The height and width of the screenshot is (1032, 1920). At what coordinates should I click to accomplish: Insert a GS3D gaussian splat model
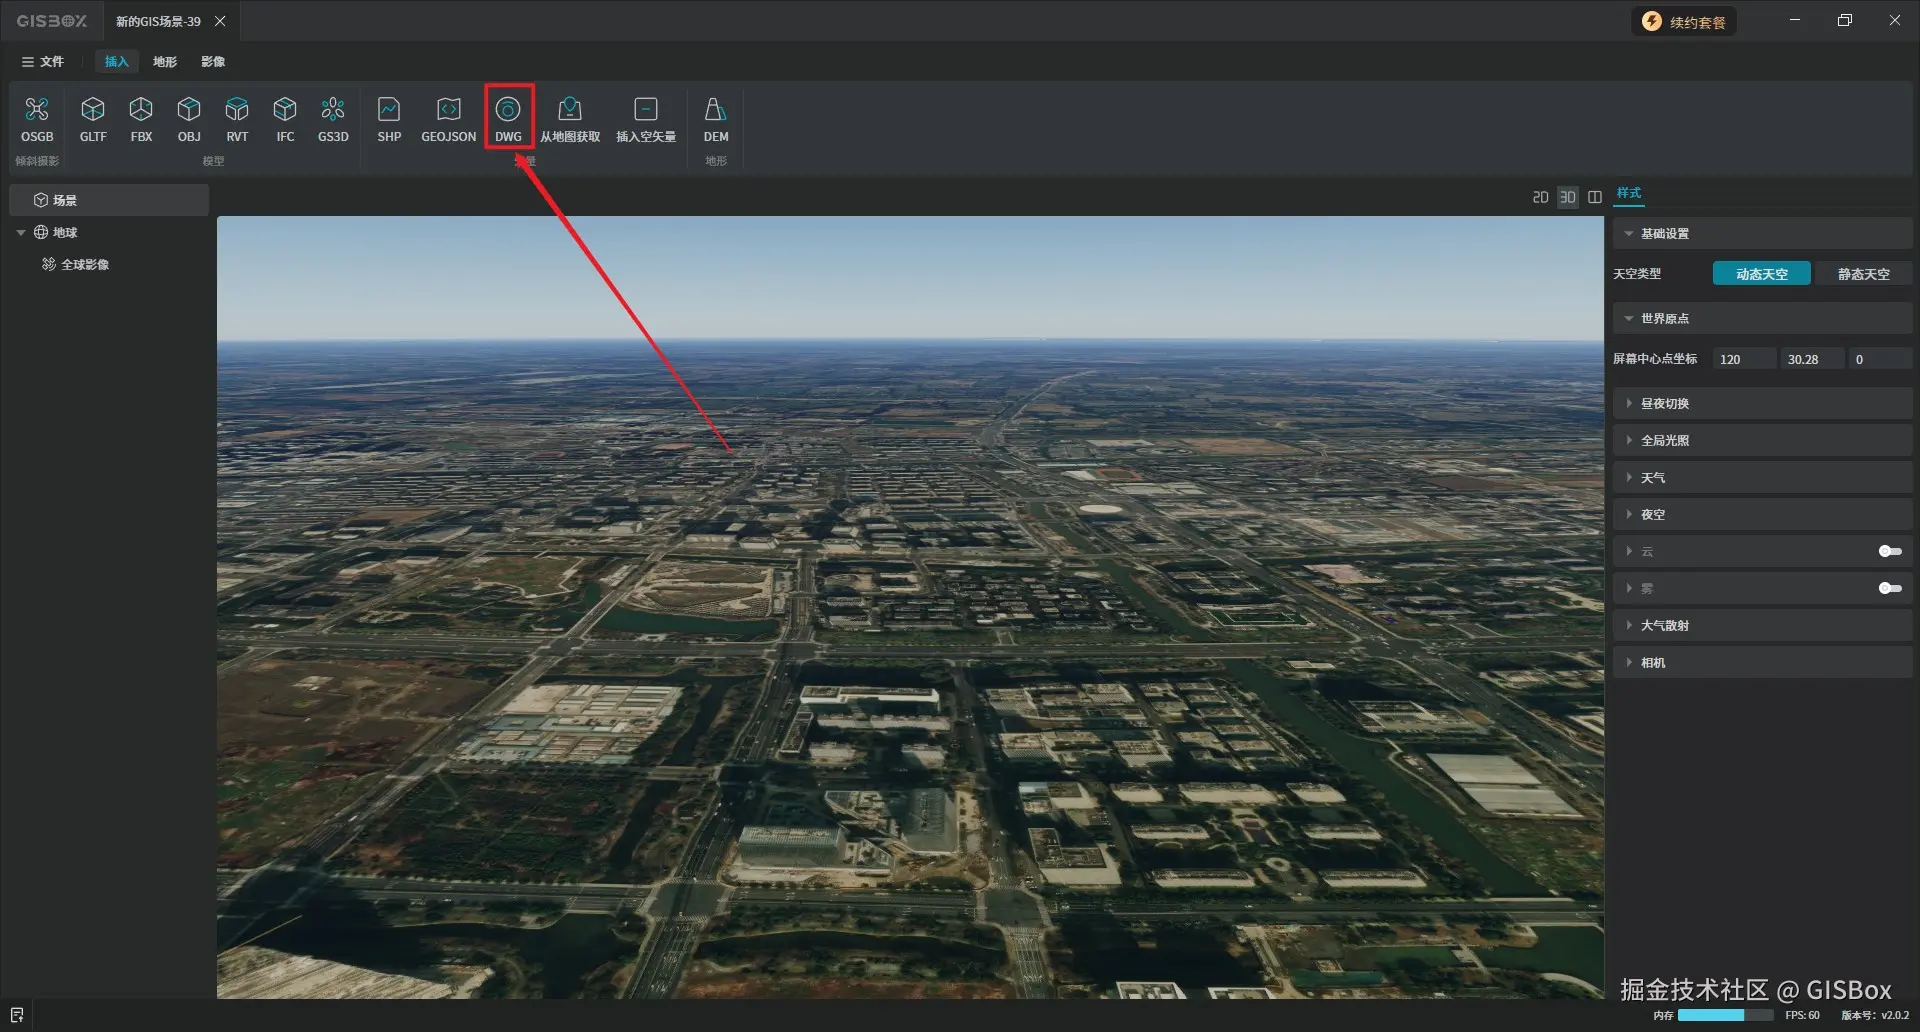pyautogui.click(x=333, y=119)
